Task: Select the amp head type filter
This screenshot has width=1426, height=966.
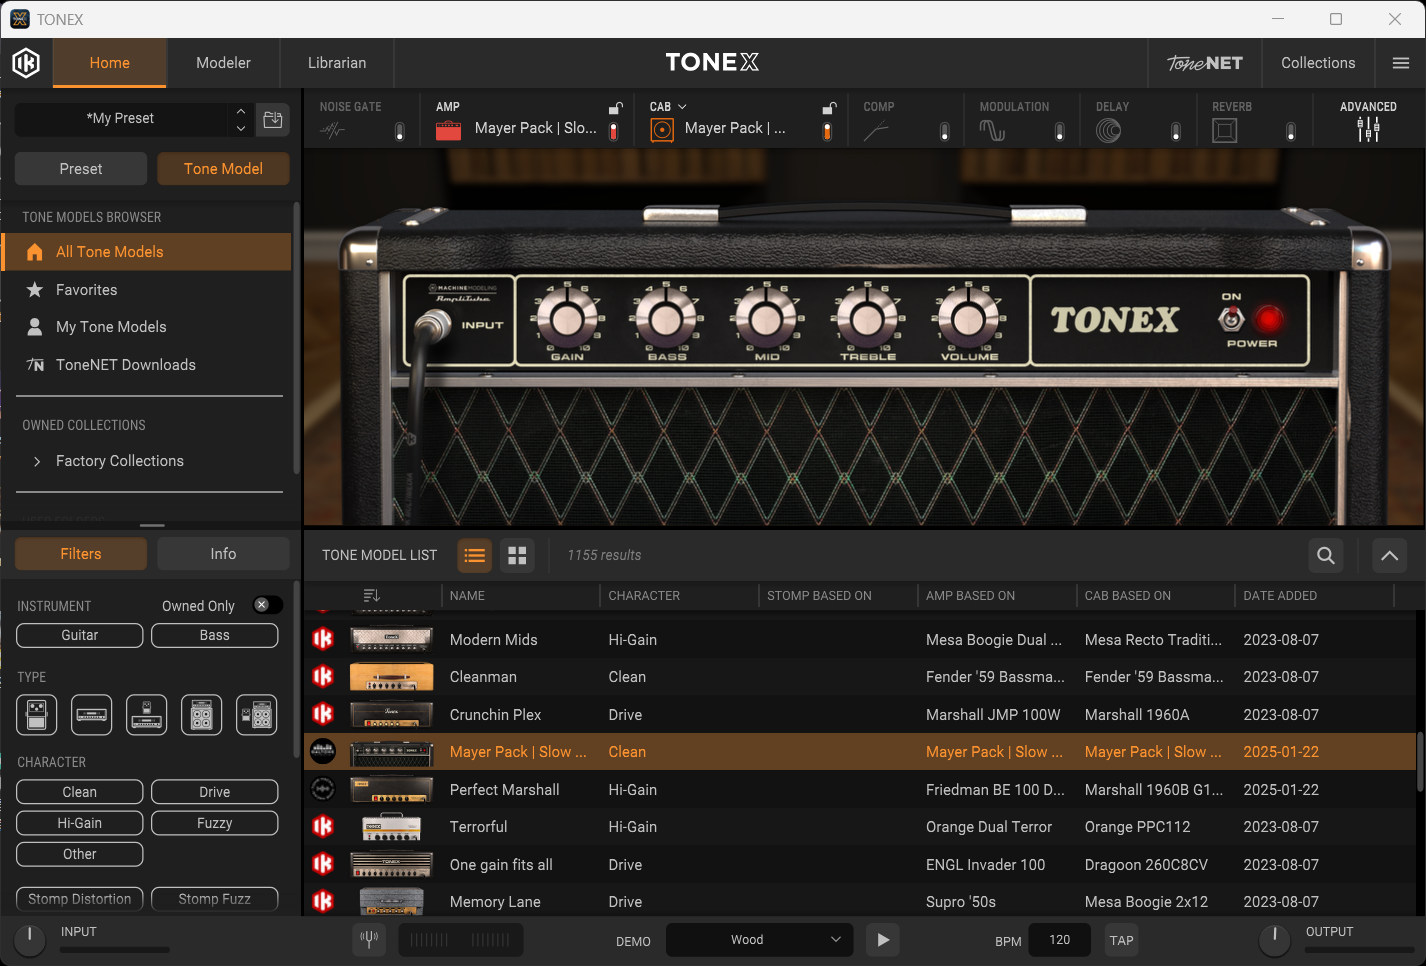Action: 92,715
